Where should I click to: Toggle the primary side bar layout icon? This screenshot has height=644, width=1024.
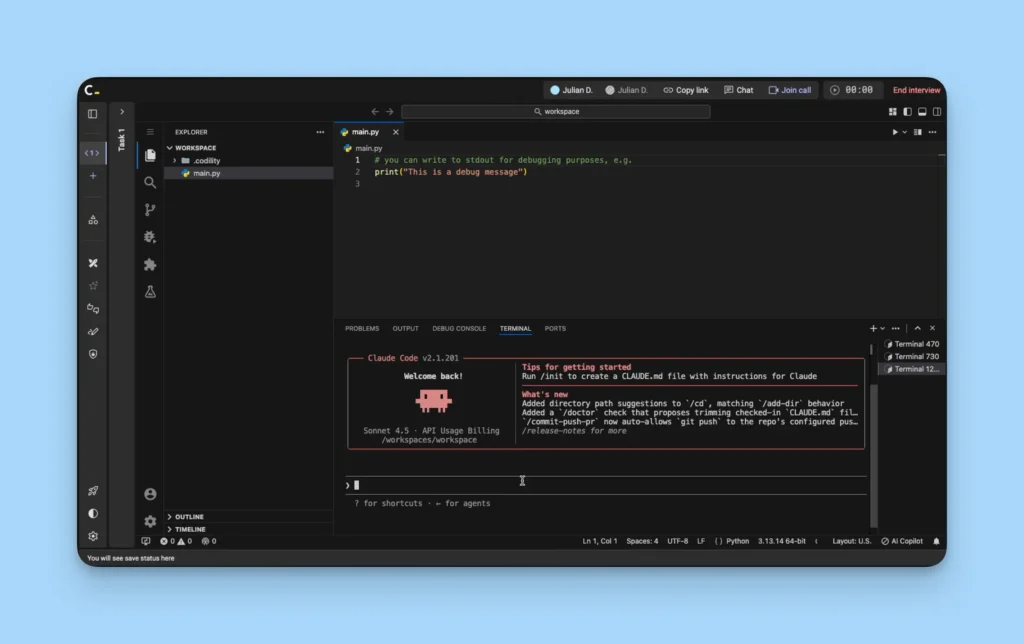pyautogui.click(x=908, y=112)
